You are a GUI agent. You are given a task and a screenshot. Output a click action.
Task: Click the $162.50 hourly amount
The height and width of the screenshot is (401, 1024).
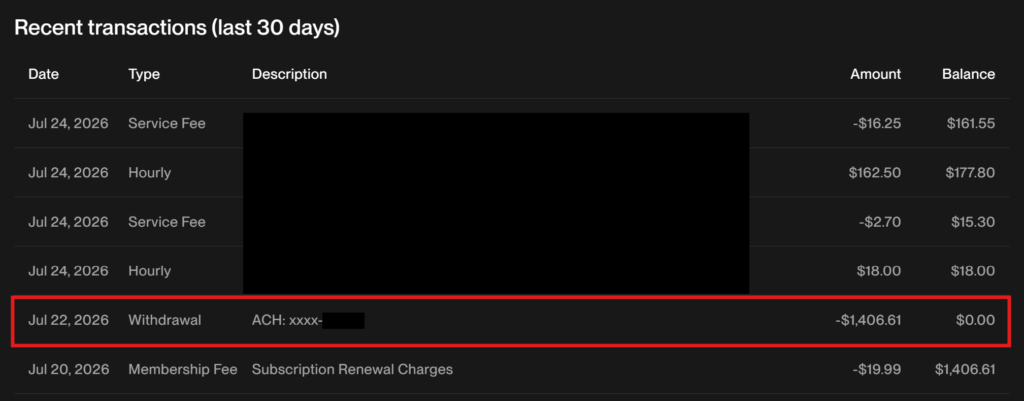coord(874,172)
